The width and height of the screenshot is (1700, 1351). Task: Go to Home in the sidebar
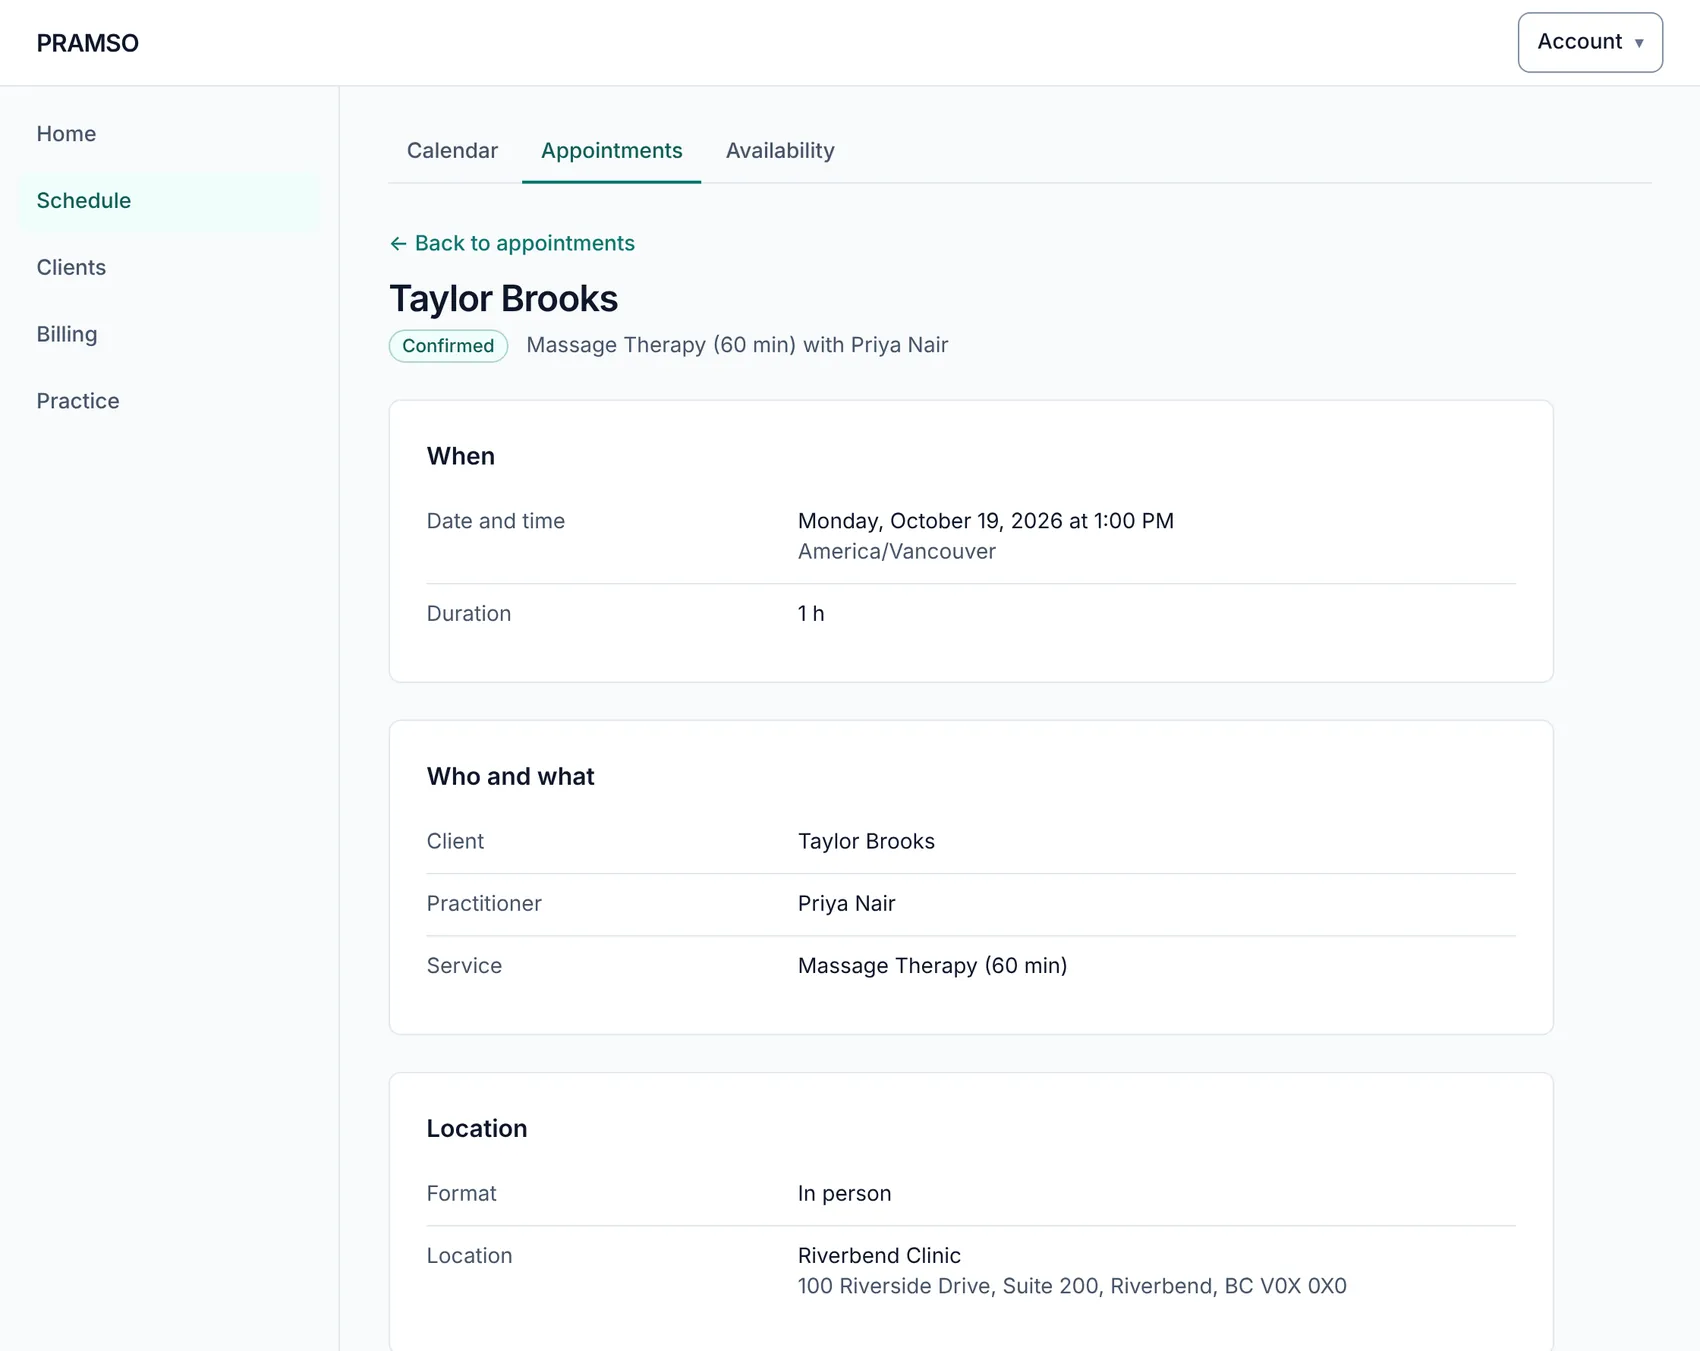pyautogui.click(x=168, y=134)
